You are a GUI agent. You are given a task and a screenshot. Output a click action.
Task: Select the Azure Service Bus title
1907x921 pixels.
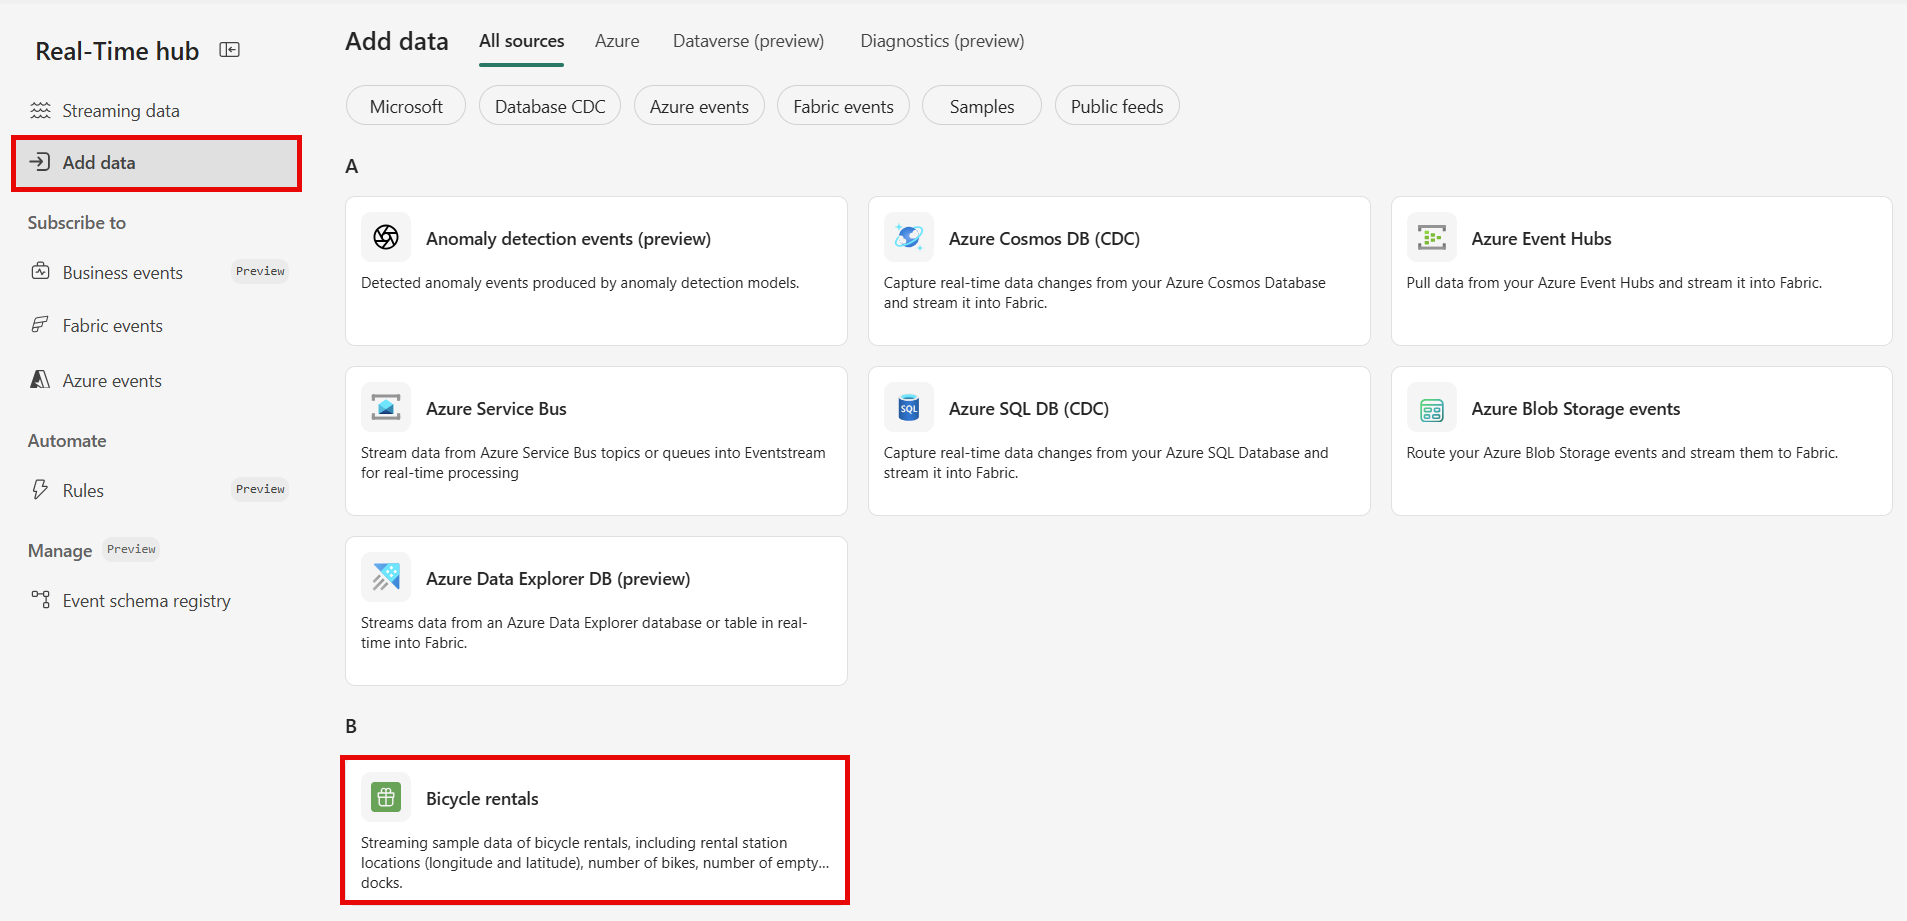[x=496, y=409]
